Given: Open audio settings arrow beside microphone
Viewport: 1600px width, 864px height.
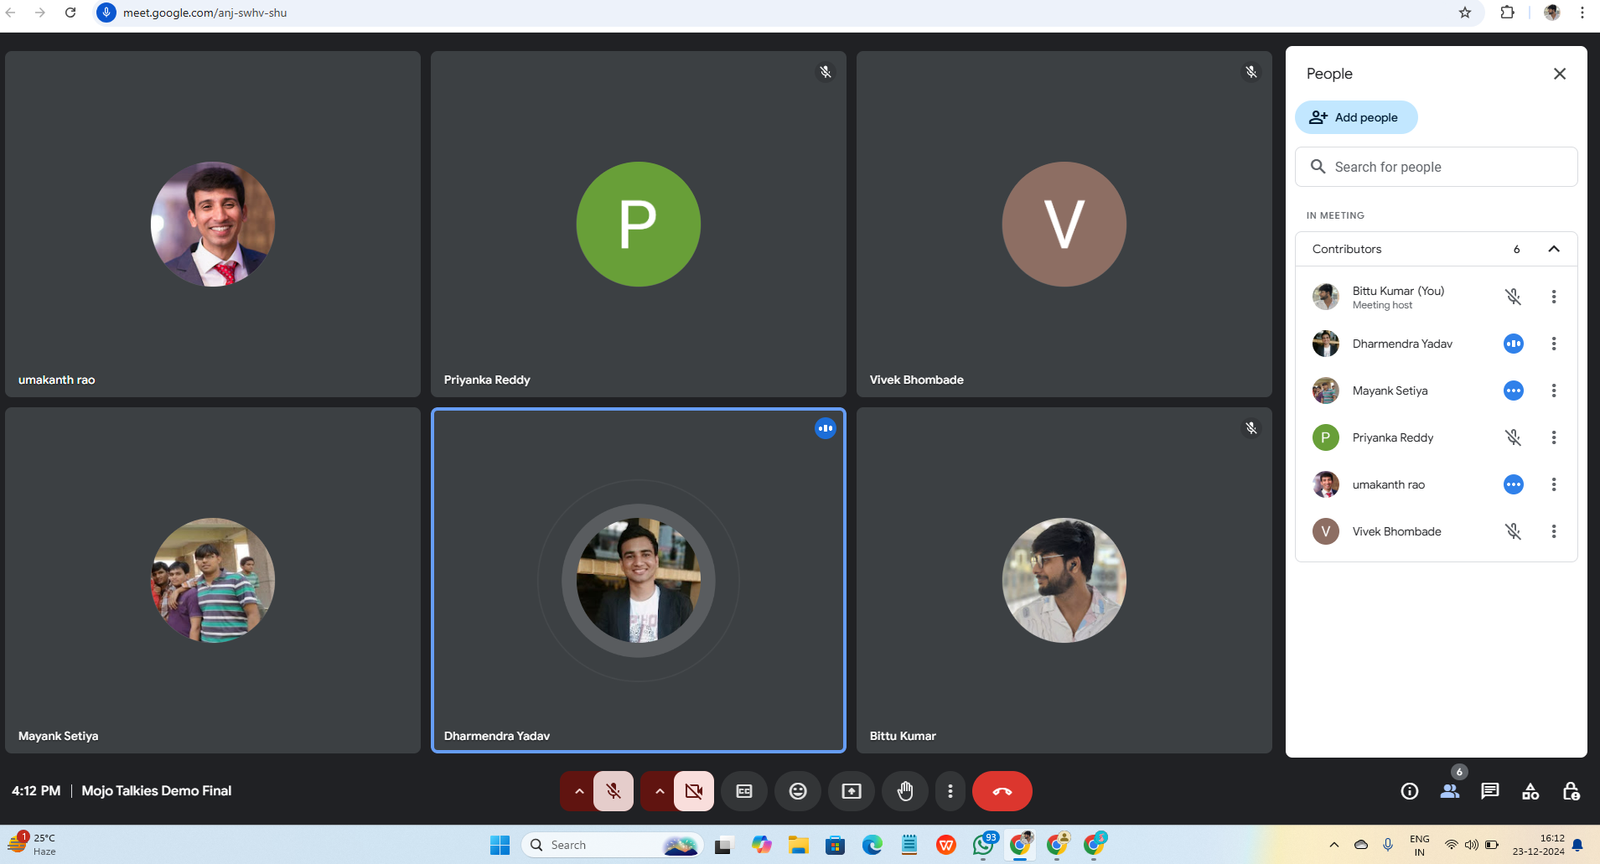Looking at the screenshot, I should pos(578,791).
